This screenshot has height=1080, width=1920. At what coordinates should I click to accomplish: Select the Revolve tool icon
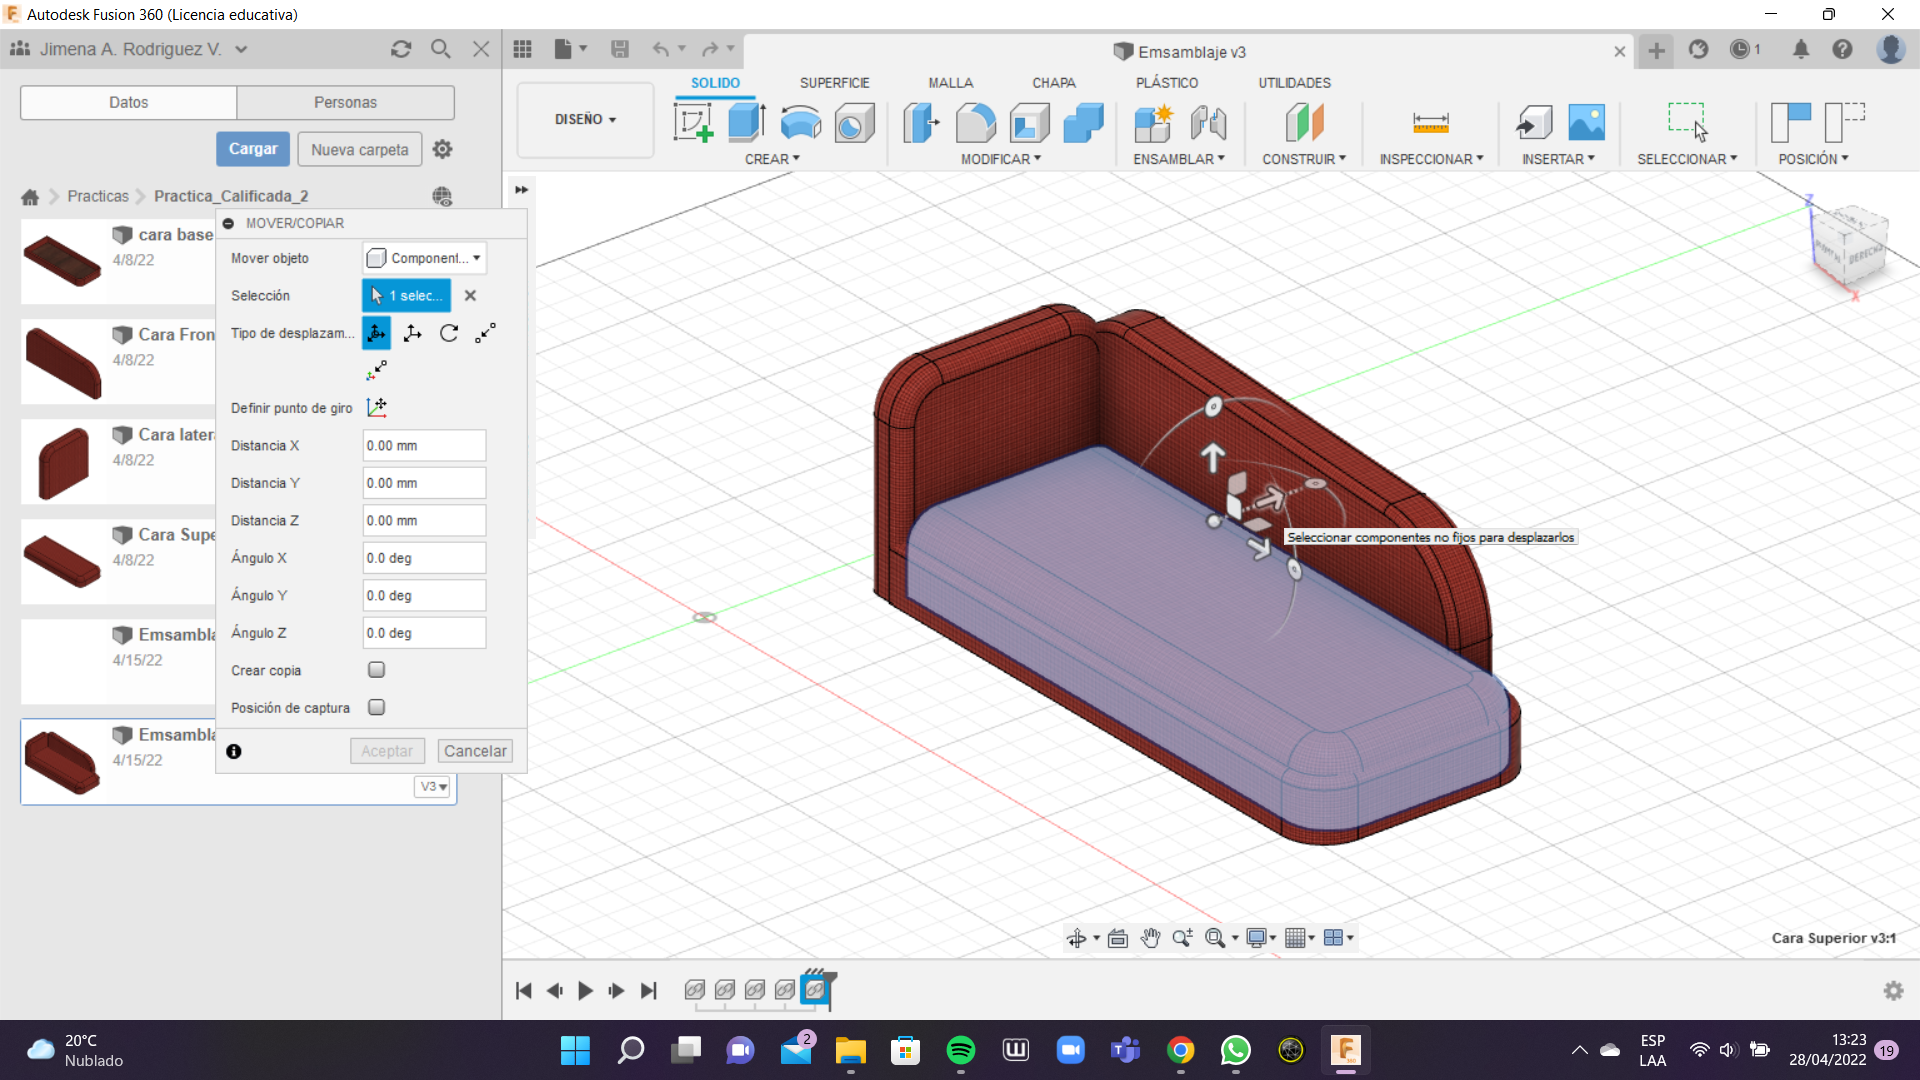800,123
